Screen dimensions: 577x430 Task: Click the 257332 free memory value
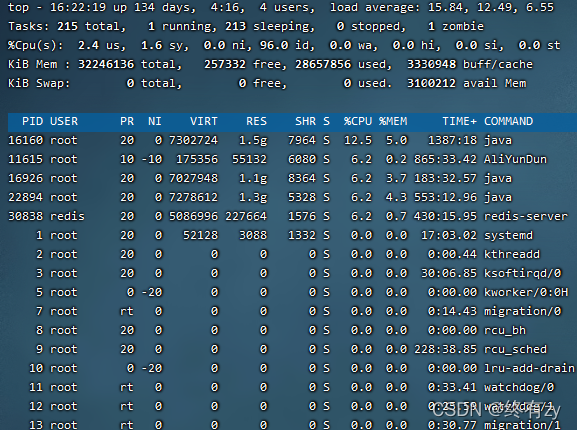click(x=243, y=64)
